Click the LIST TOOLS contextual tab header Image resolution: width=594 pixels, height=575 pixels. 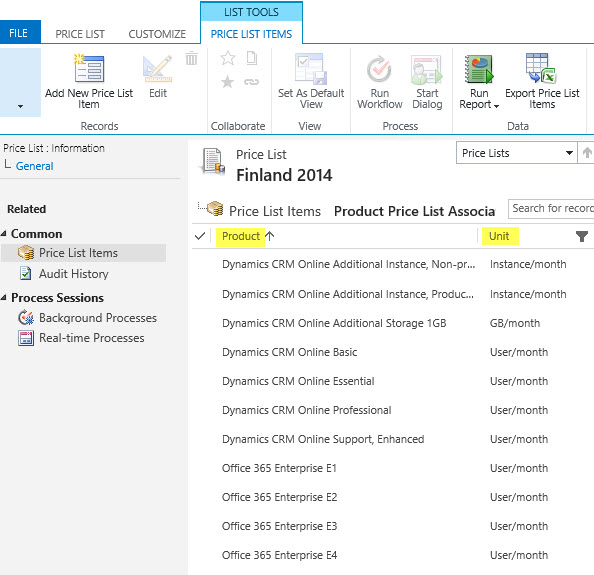(x=251, y=12)
